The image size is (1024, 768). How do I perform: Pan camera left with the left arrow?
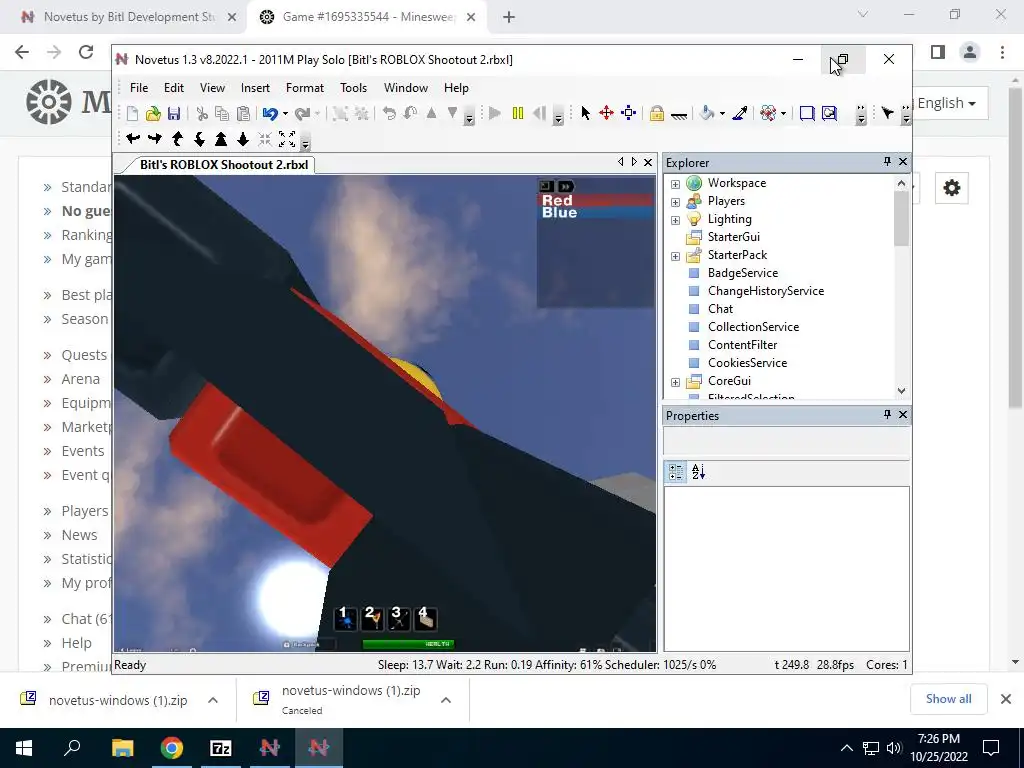click(x=133, y=138)
